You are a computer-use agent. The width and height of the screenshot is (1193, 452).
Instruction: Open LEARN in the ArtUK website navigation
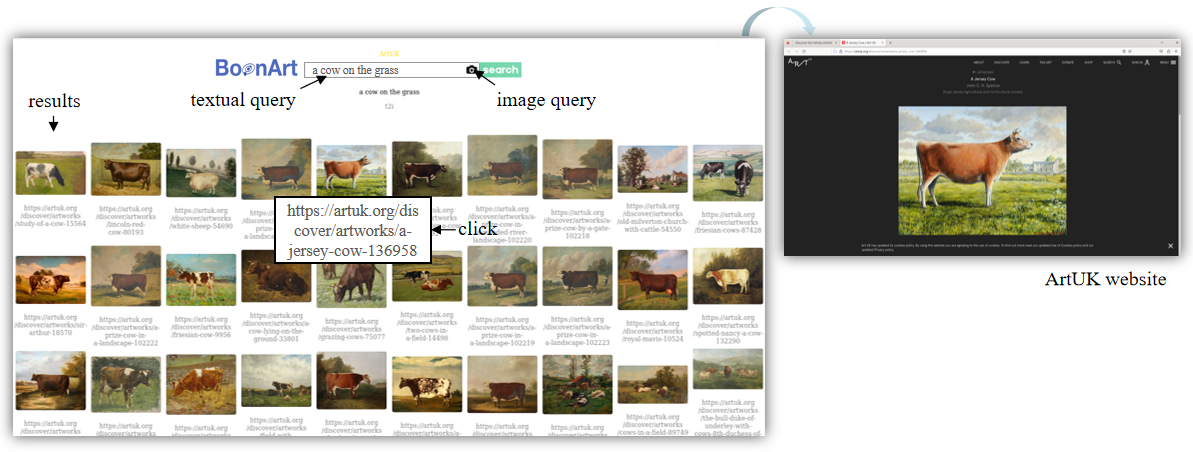coord(1024,62)
